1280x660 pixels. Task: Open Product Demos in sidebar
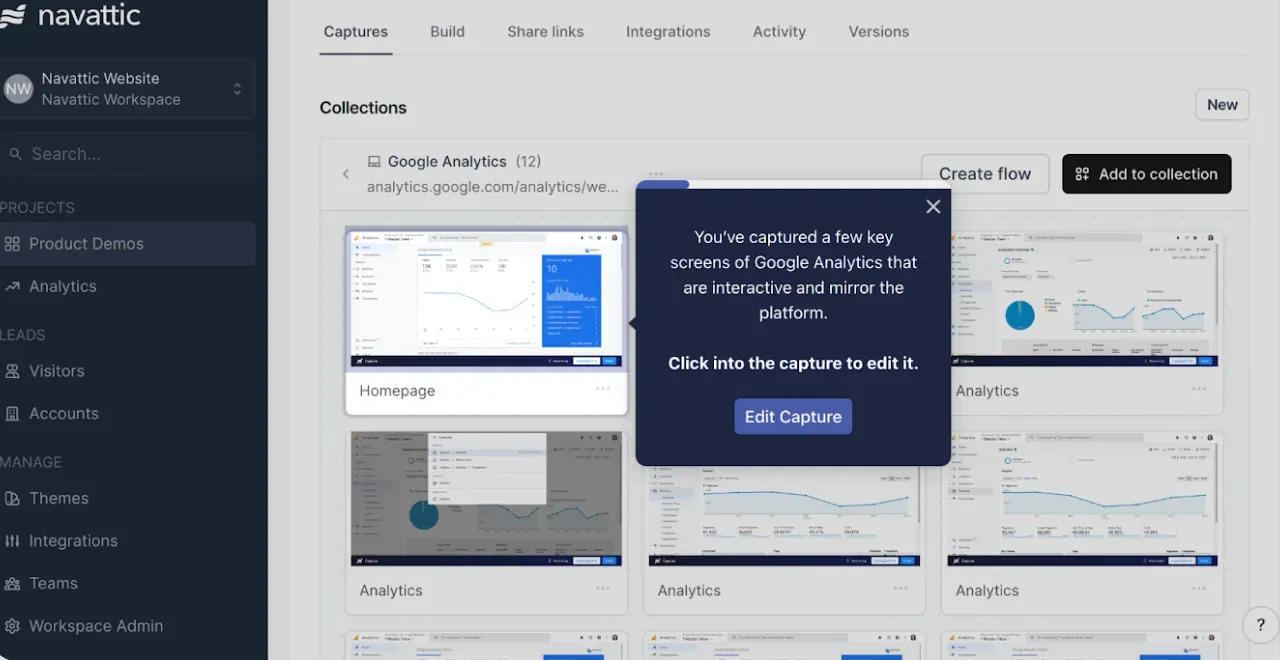click(127, 244)
